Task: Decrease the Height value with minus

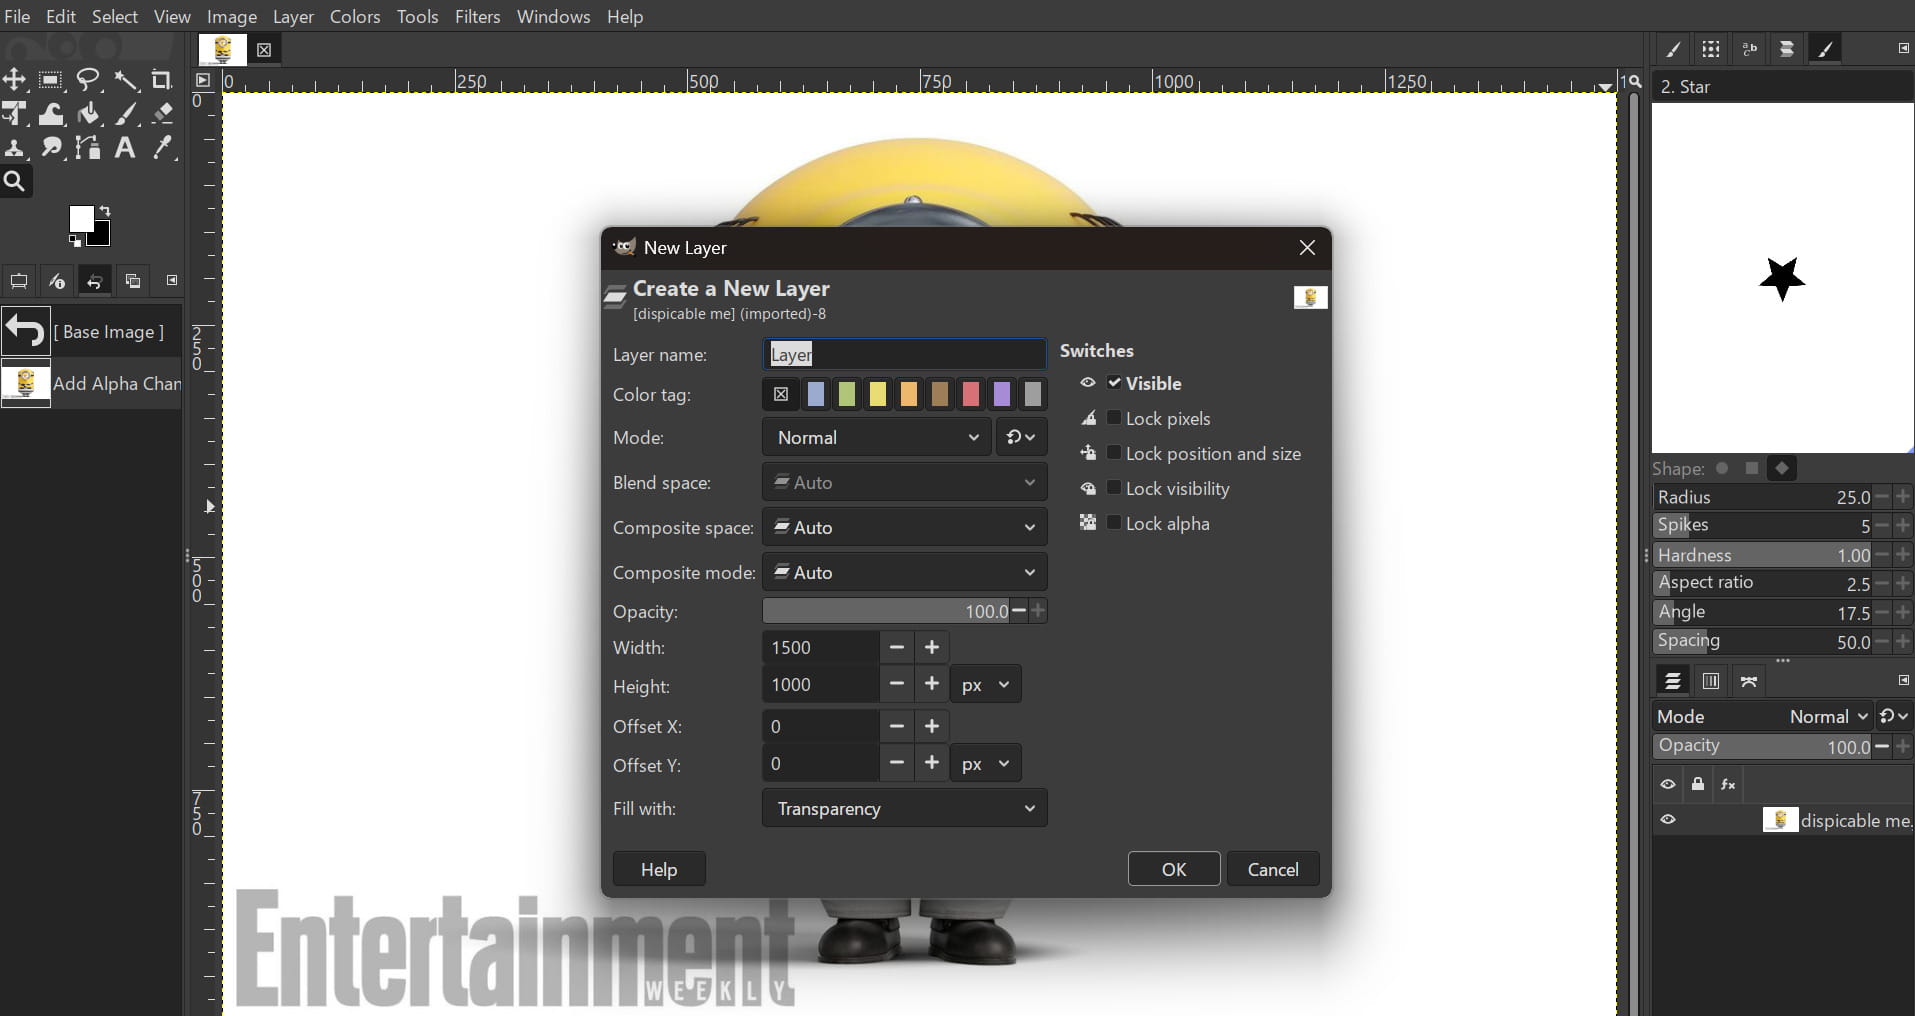Action: (x=897, y=685)
